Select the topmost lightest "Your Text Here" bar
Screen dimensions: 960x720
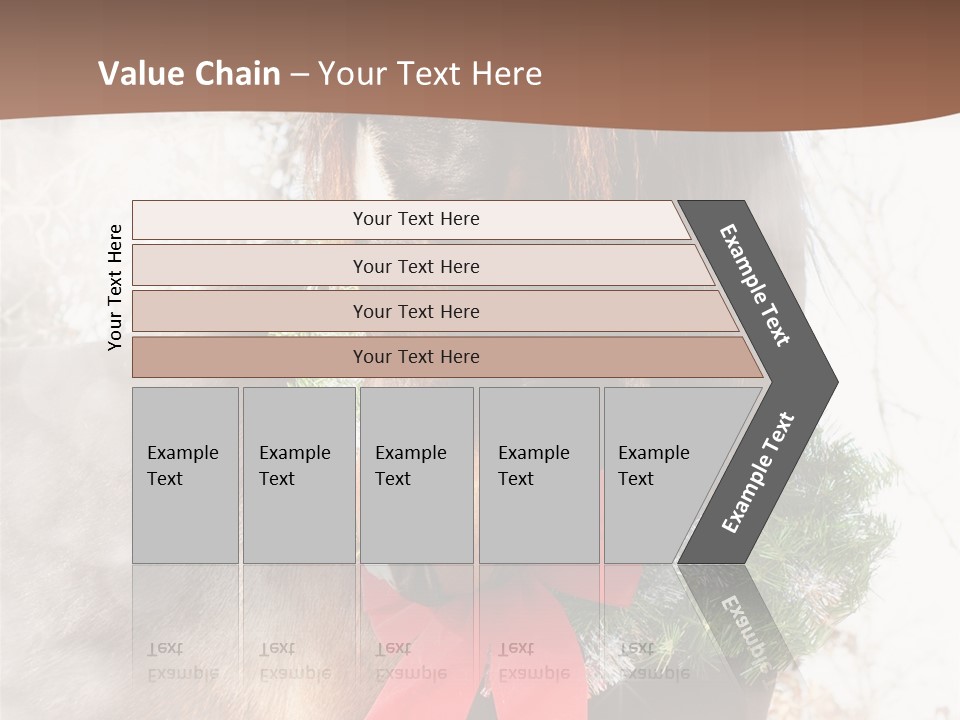(415, 219)
